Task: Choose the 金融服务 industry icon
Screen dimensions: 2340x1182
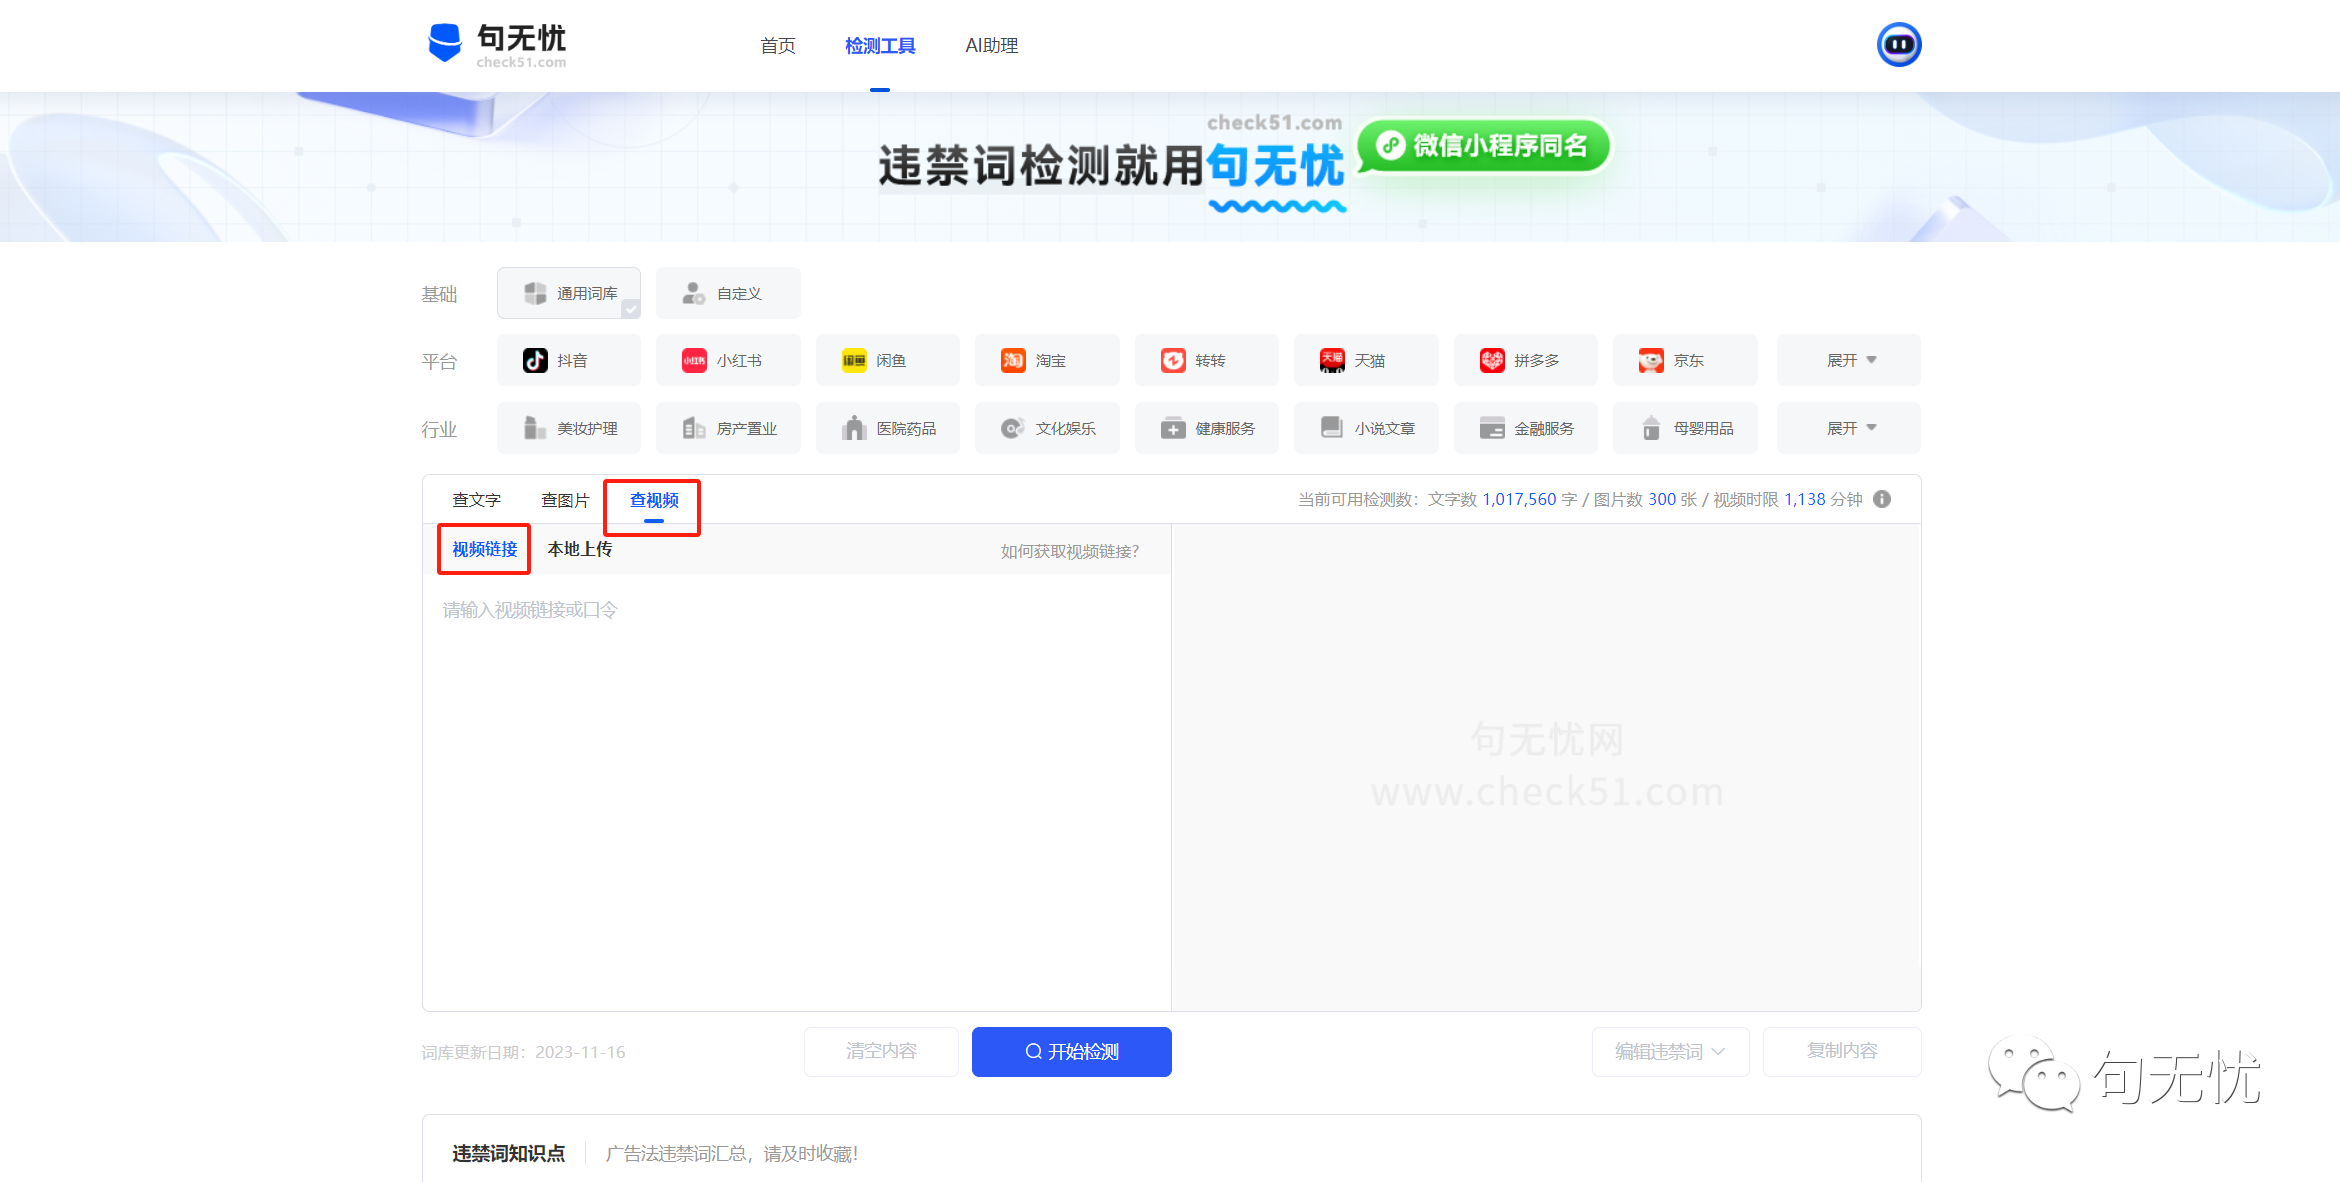Action: [x=1492, y=428]
